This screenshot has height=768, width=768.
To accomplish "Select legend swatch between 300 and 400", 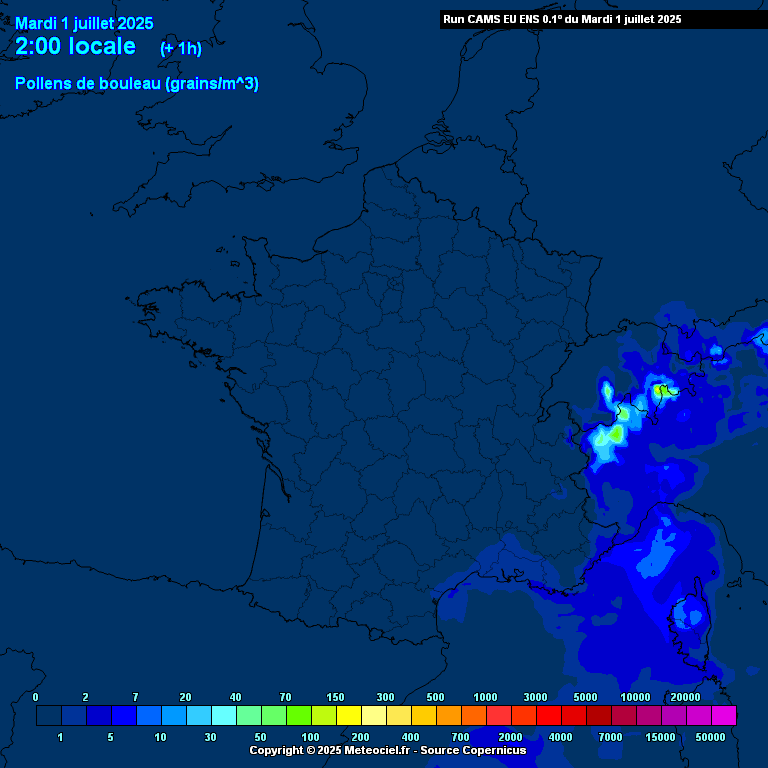I will click(x=399, y=715).
